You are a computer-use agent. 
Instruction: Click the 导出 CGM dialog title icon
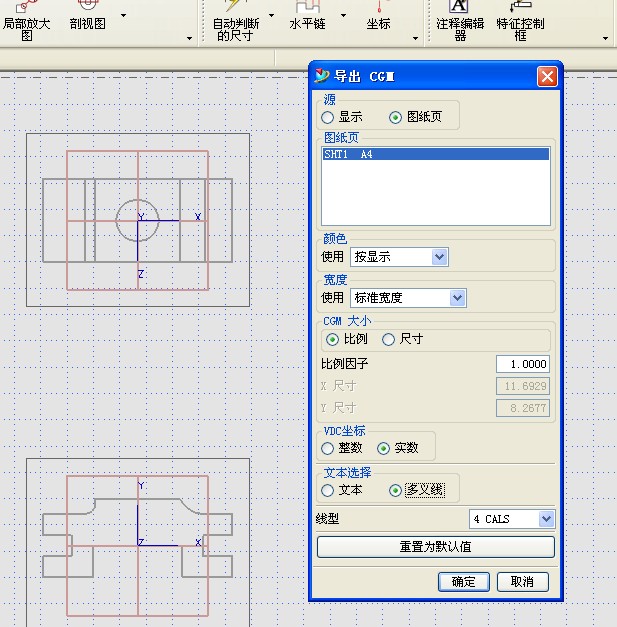pos(321,76)
